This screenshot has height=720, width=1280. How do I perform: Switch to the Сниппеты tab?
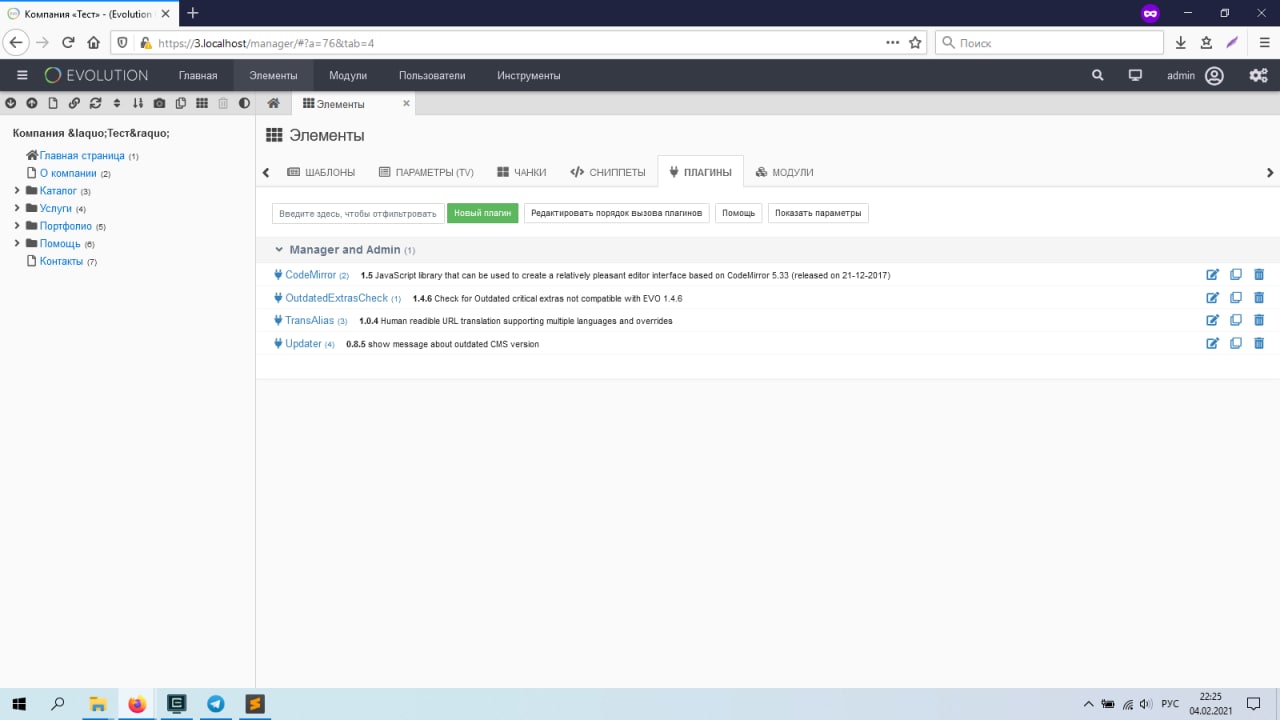click(x=607, y=172)
